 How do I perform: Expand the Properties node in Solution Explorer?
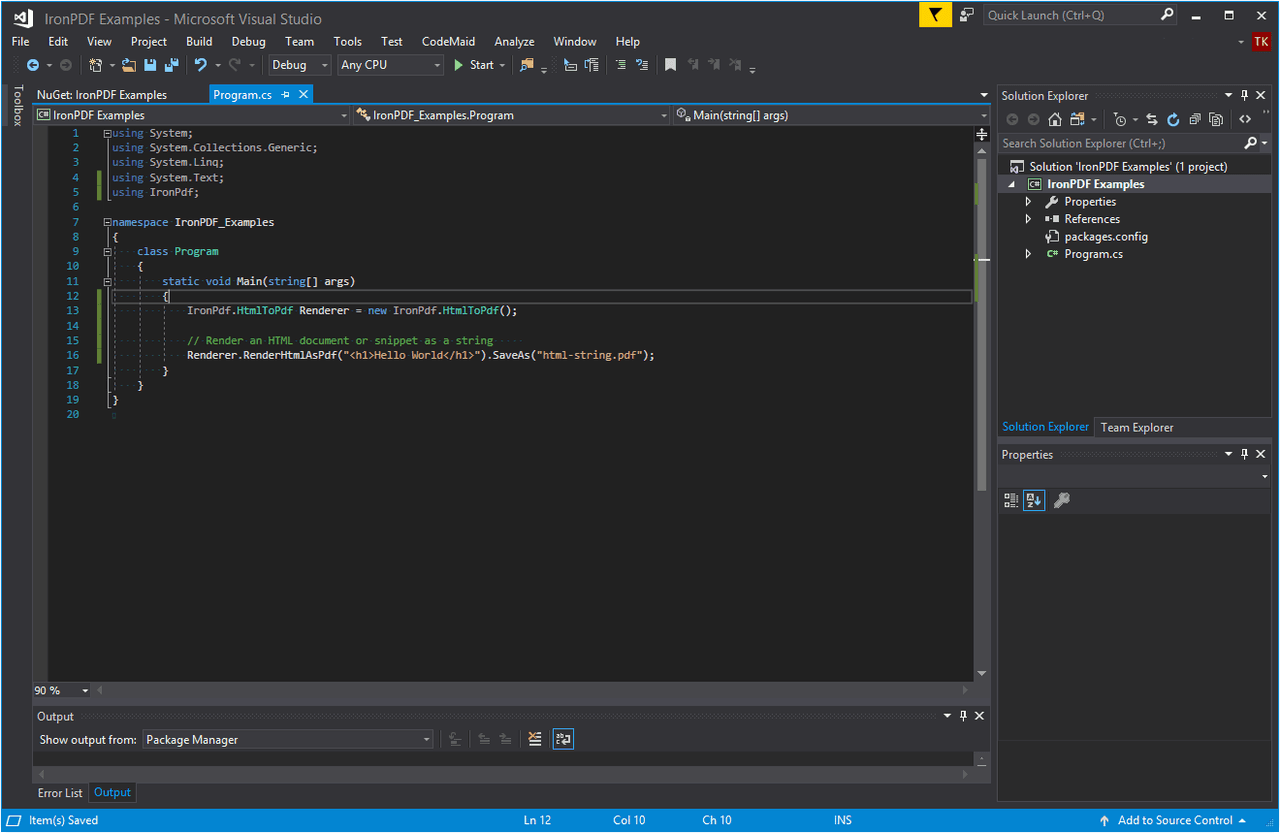coord(1028,202)
